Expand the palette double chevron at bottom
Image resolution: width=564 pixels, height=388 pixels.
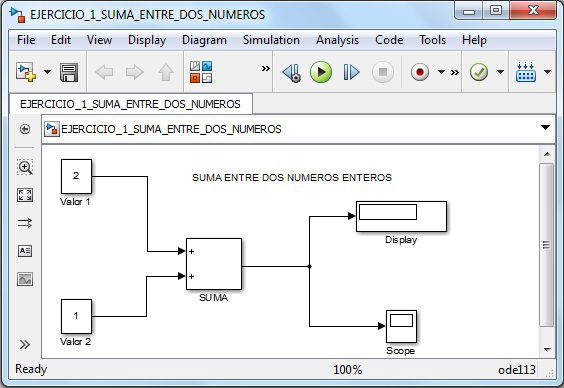click(x=24, y=344)
